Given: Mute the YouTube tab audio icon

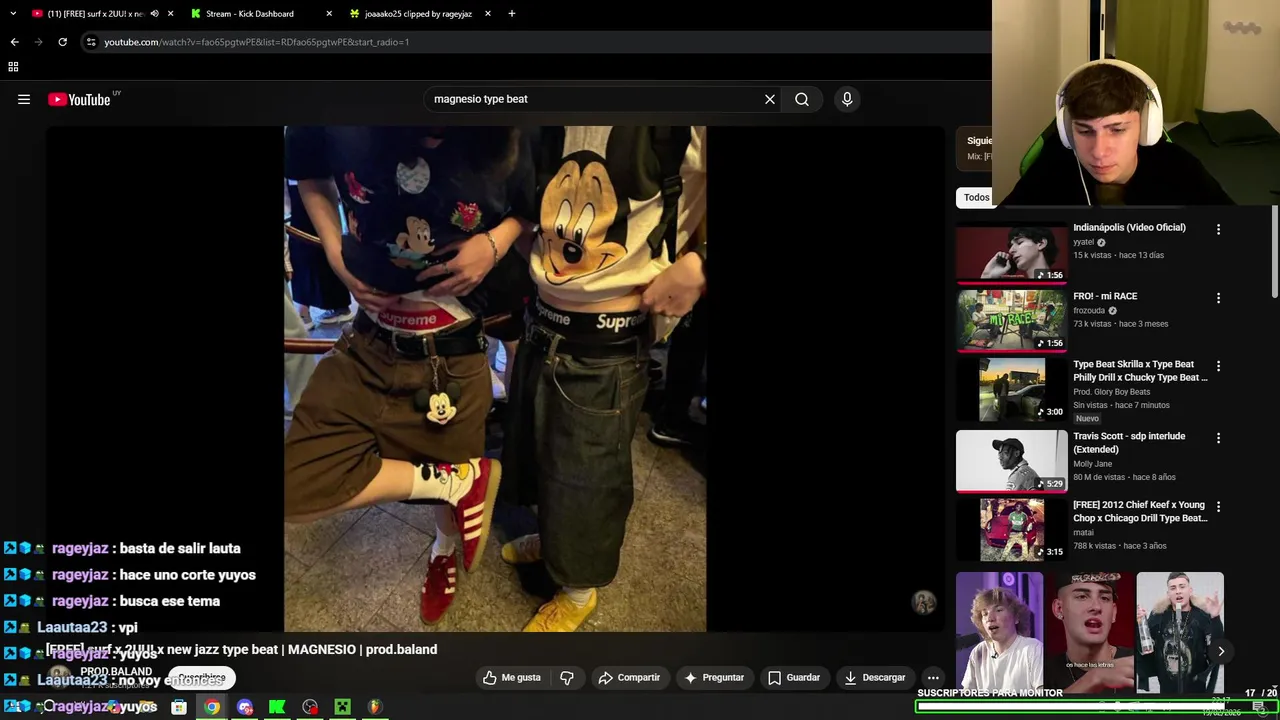Looking at the screenshot, I should coord(154,14).
